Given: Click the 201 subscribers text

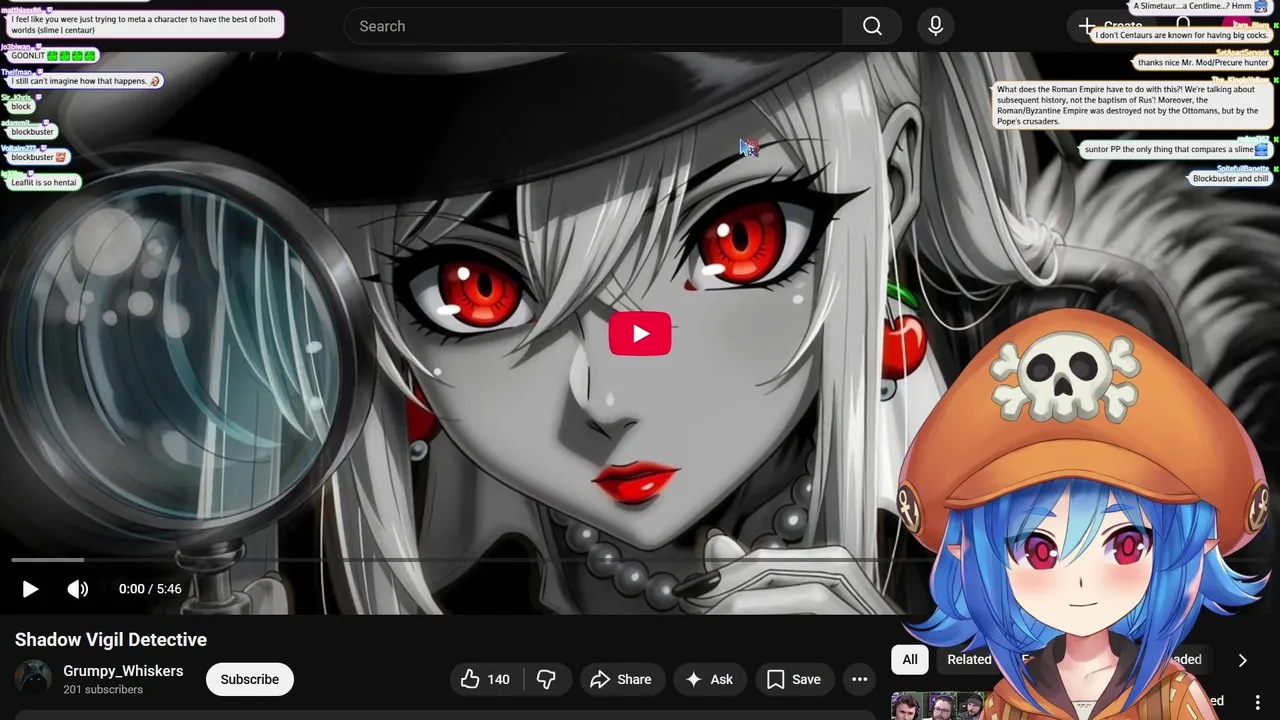Looking at the screenshot, I should tap(103, 690).
